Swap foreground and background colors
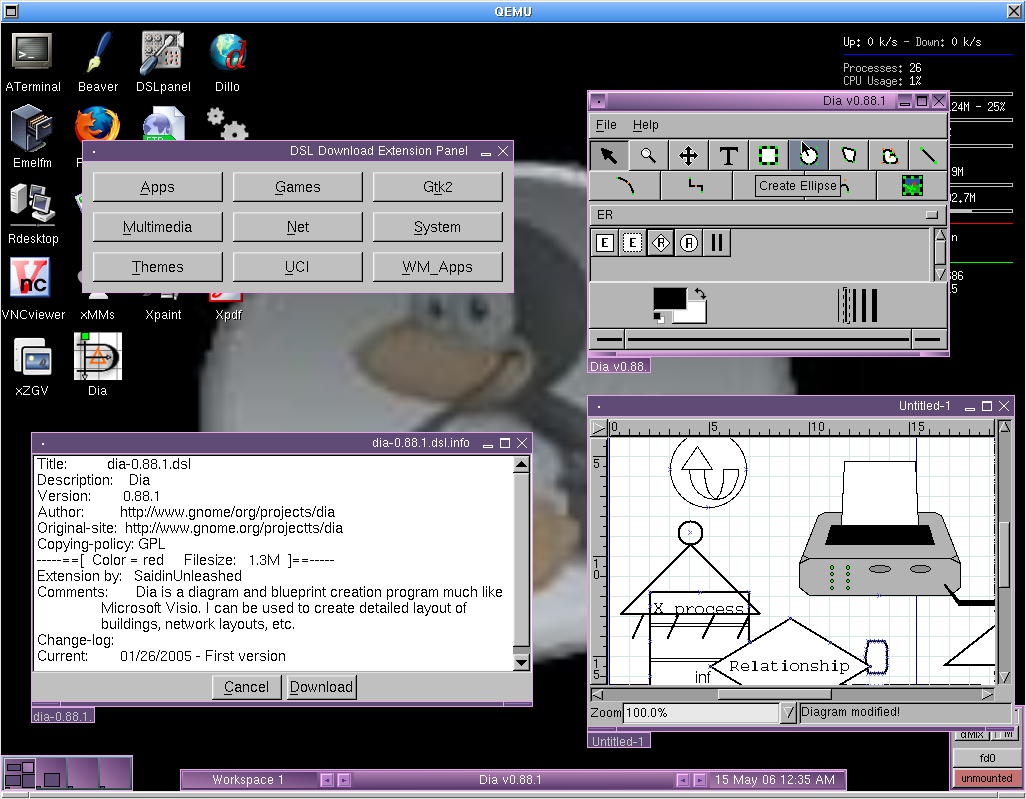The width and height of the screenshot is (1026, 799). tap(699, 294)
